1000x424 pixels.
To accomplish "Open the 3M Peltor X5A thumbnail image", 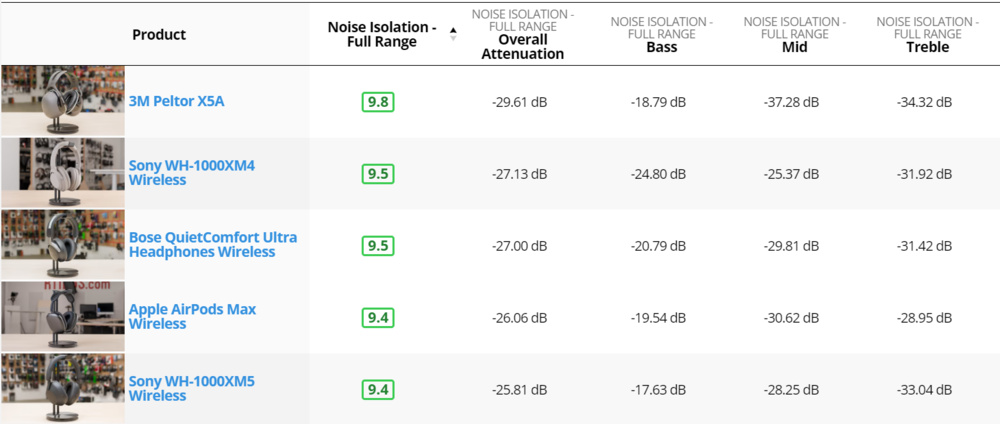I will (63, 101).
